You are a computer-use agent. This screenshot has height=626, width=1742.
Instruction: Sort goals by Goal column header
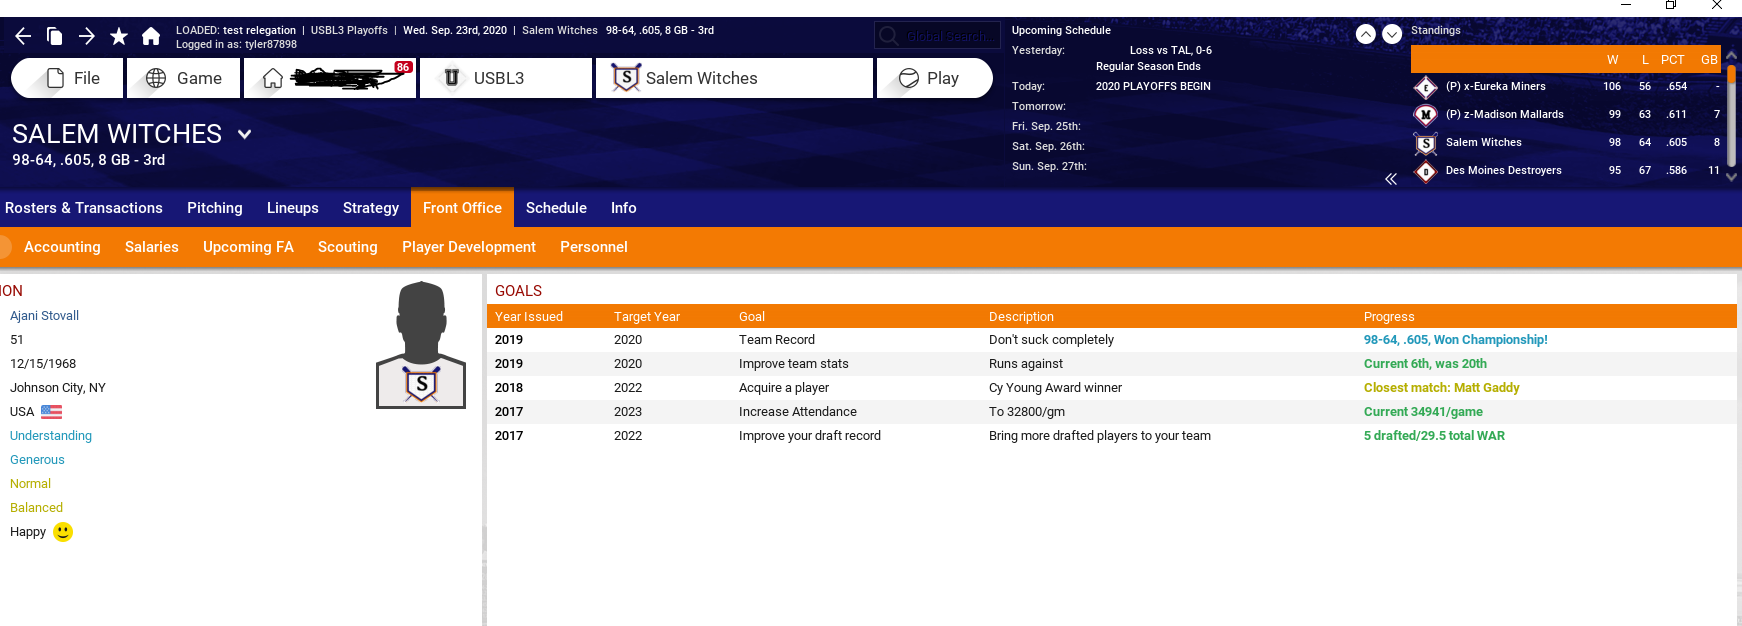752,317
